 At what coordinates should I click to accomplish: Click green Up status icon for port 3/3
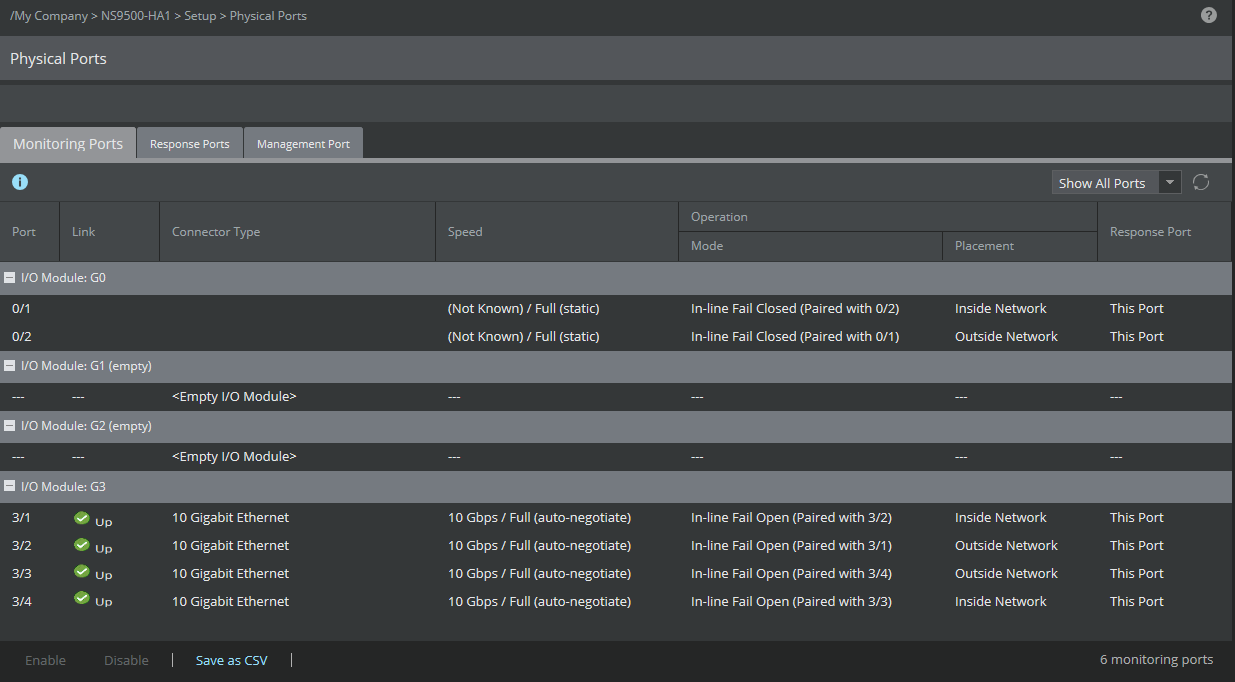click(x=82, y=573)
